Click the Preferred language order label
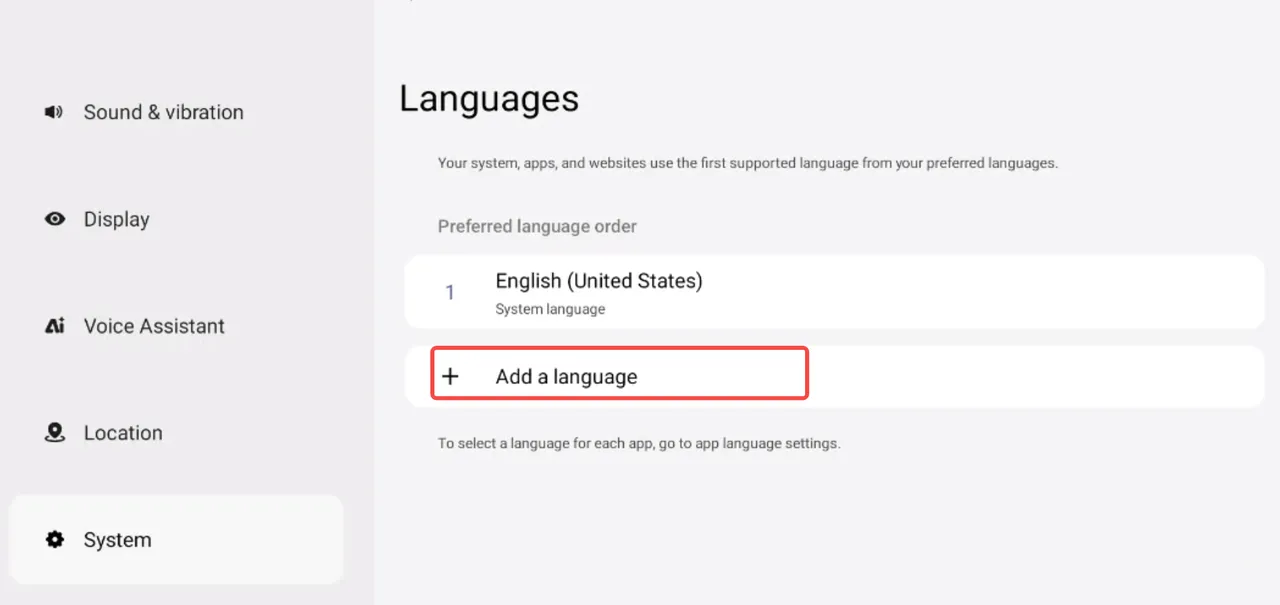The height and width of the screenshot is (605, 1280). tap(537, 226)
